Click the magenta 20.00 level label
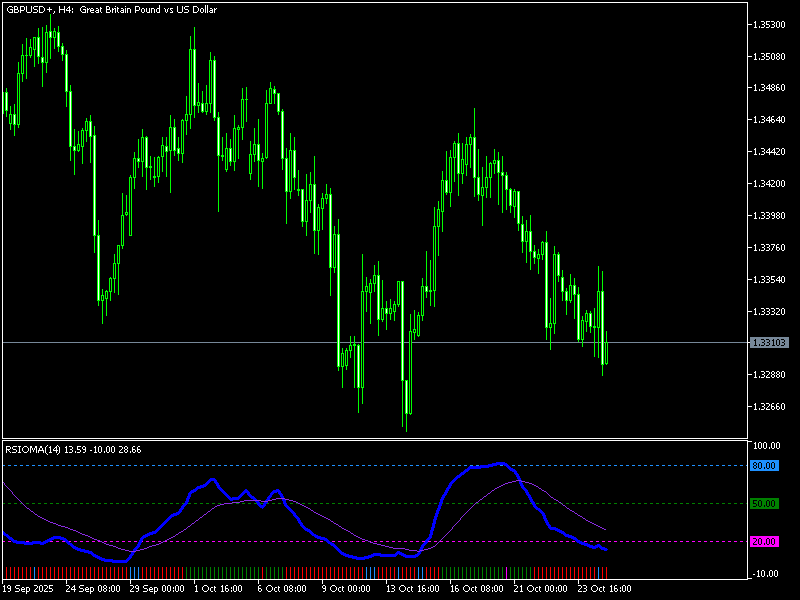The width and height of the screenshot is (800, 600). pyautogui.click(x=764, y=541)
